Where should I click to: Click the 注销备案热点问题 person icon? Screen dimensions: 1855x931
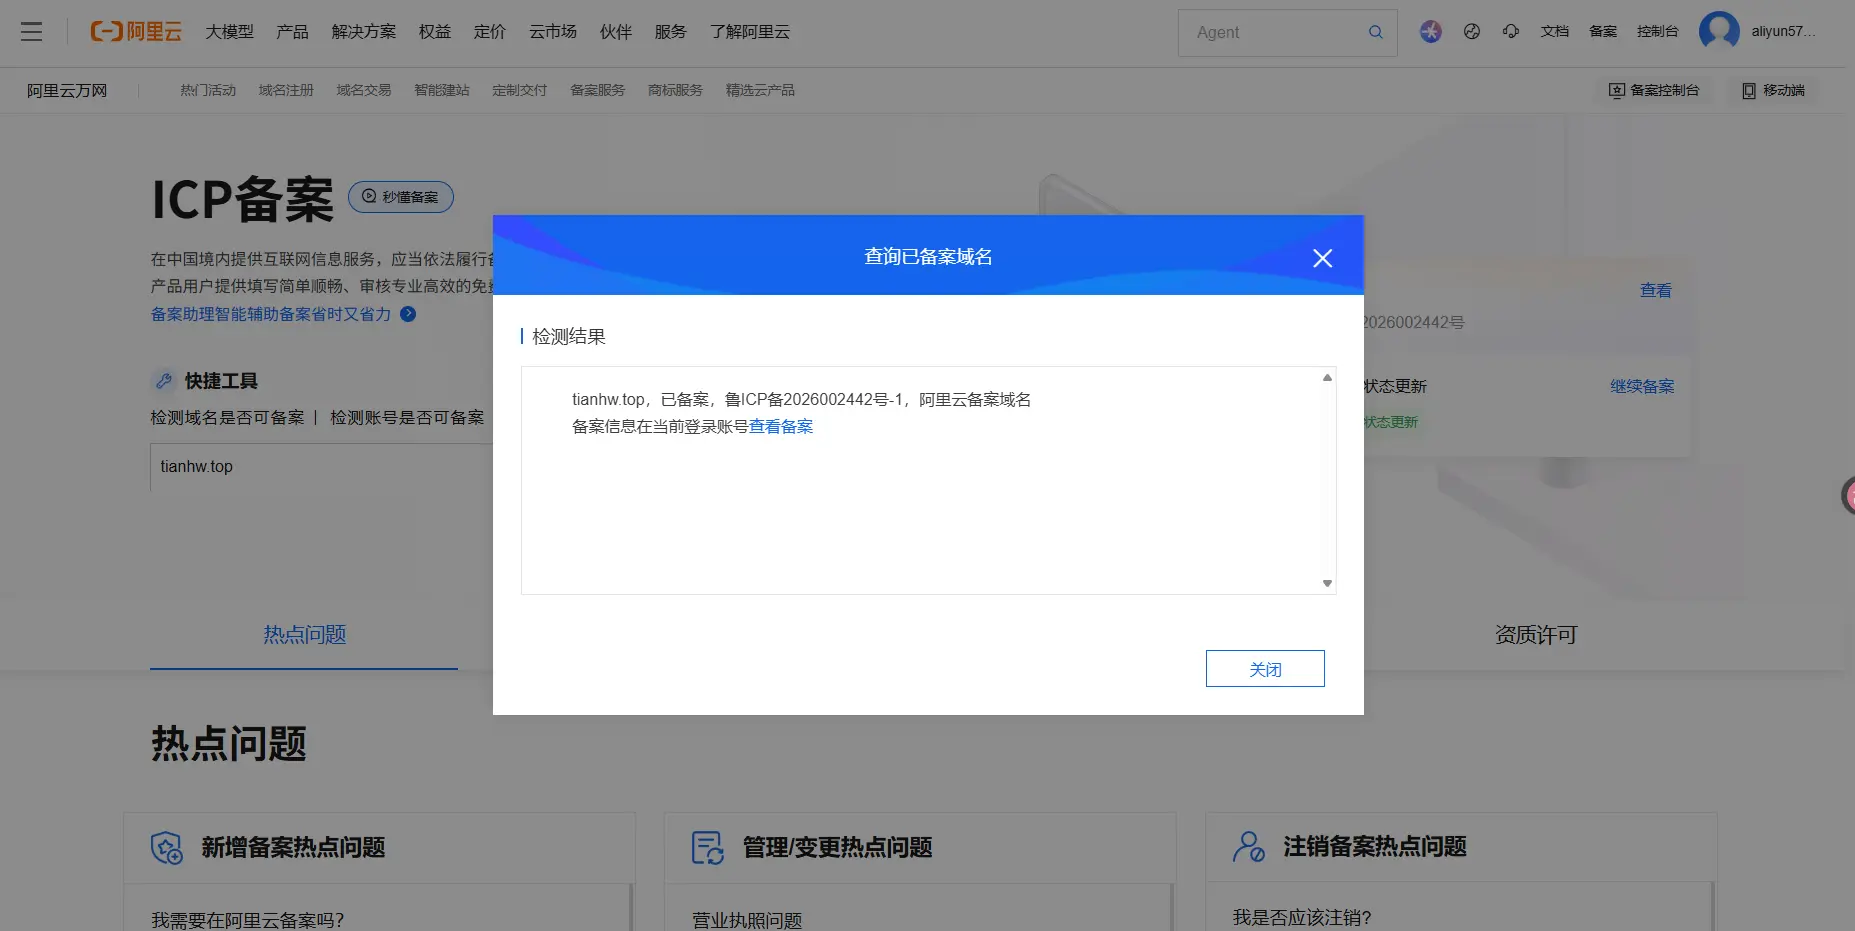1249,847
